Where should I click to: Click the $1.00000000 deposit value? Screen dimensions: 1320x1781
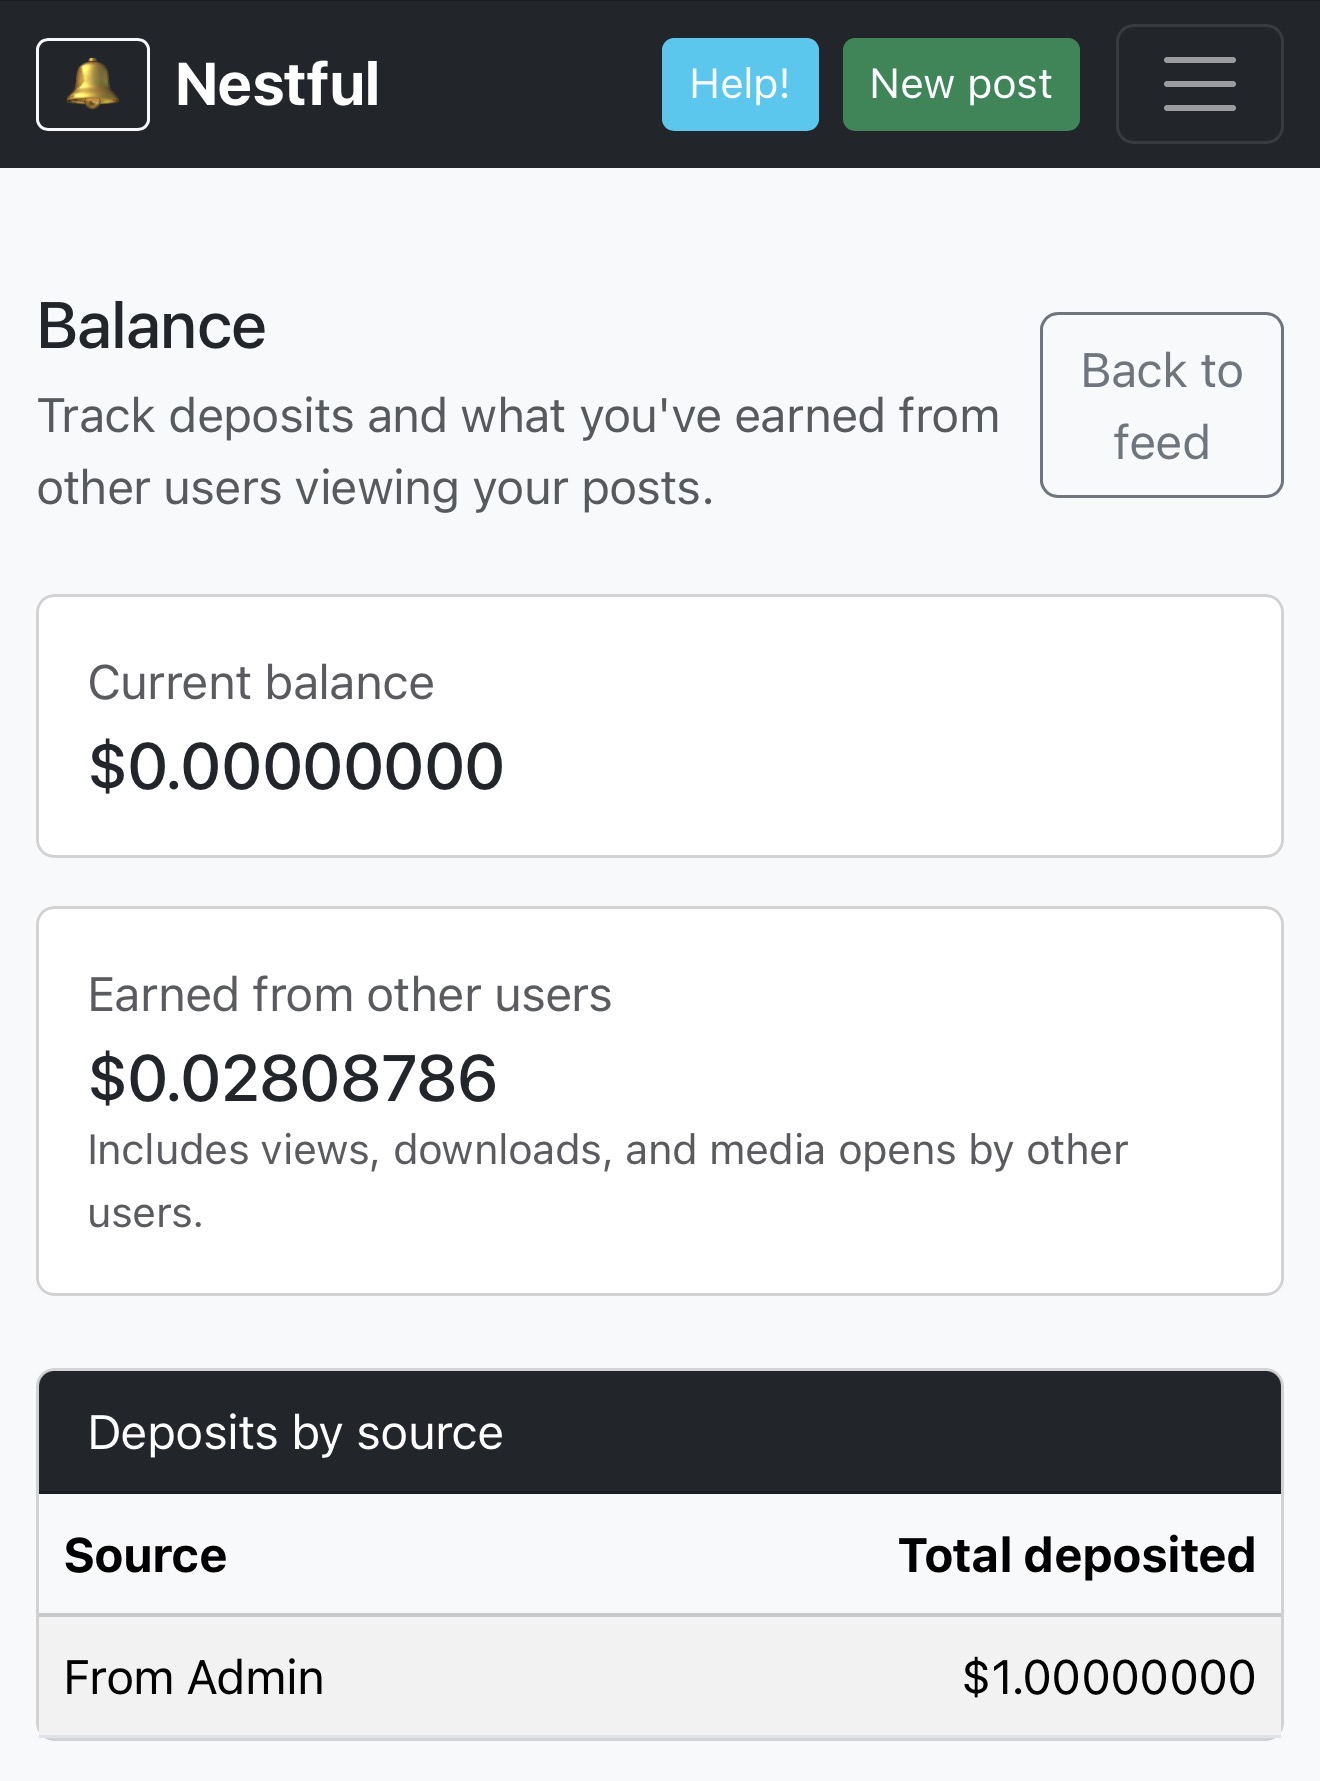click(1108, 1677)
